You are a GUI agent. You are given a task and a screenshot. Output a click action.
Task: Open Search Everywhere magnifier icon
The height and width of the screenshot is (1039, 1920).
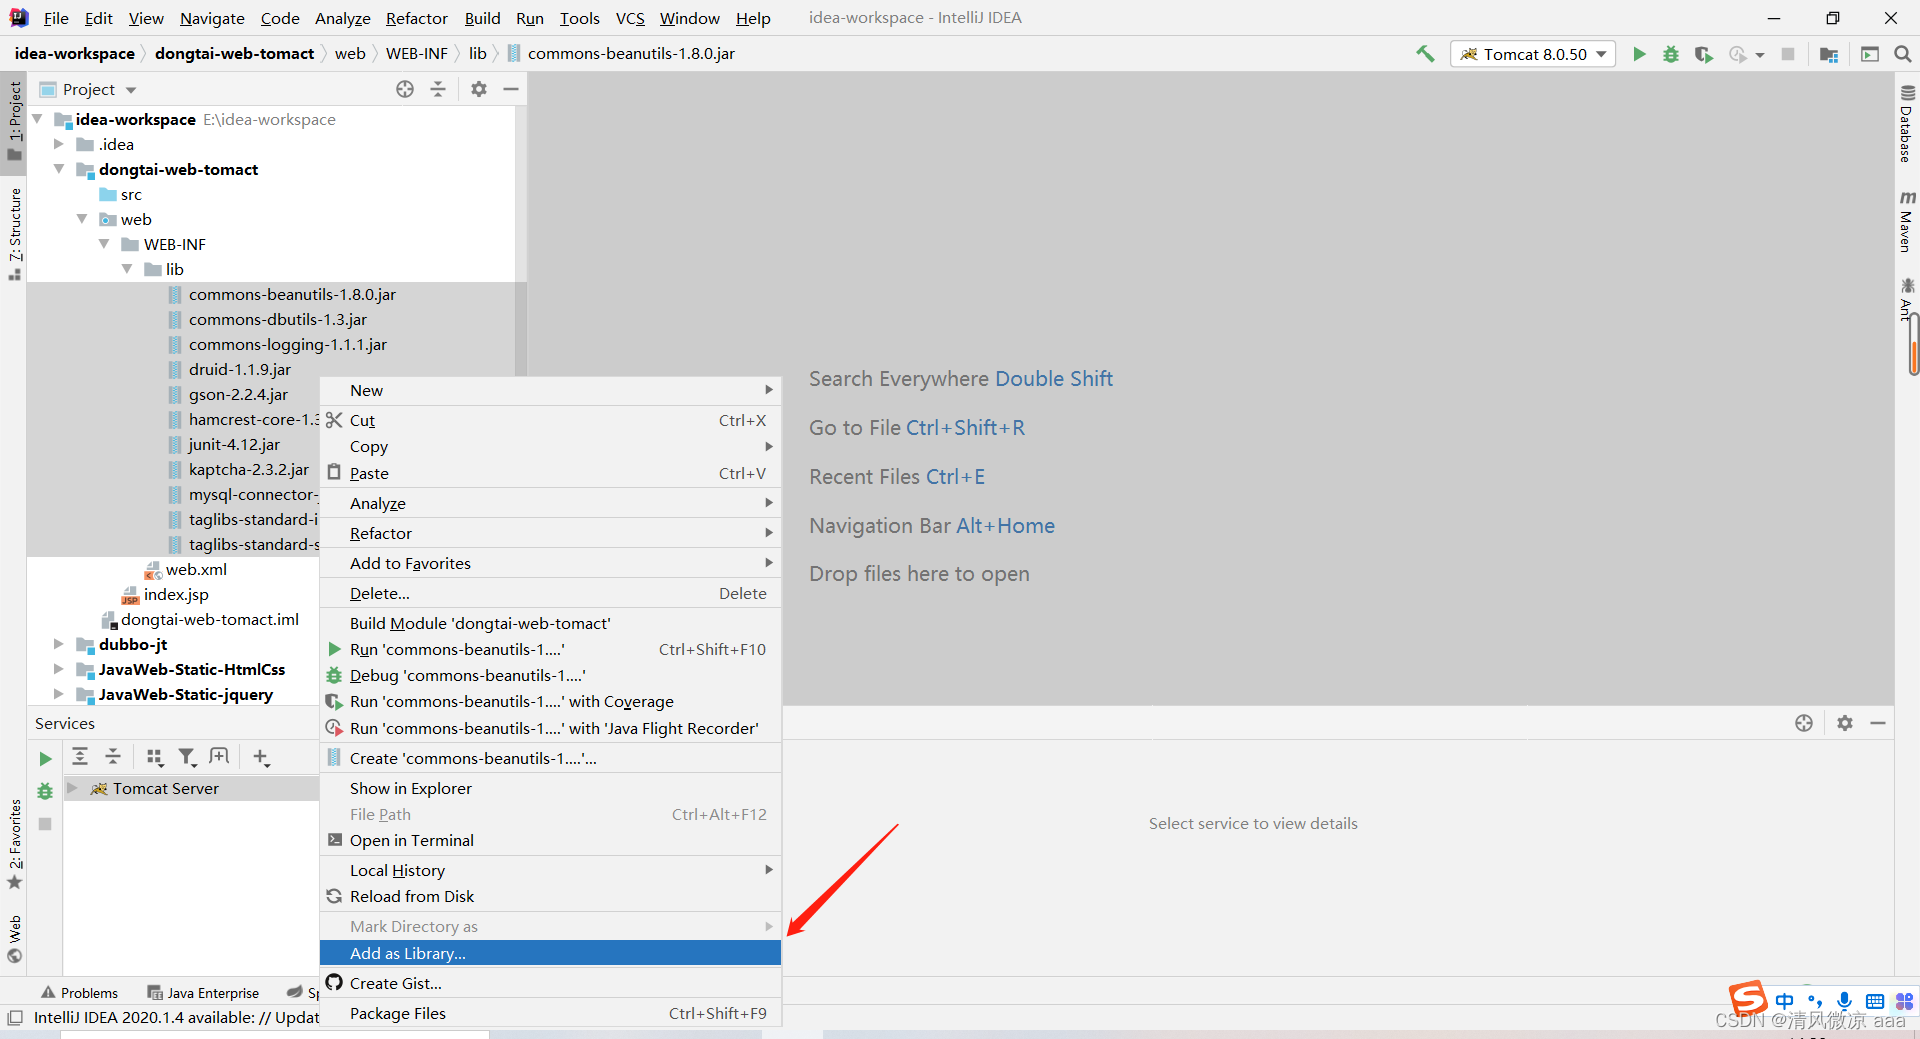[x=1903, y=54]
